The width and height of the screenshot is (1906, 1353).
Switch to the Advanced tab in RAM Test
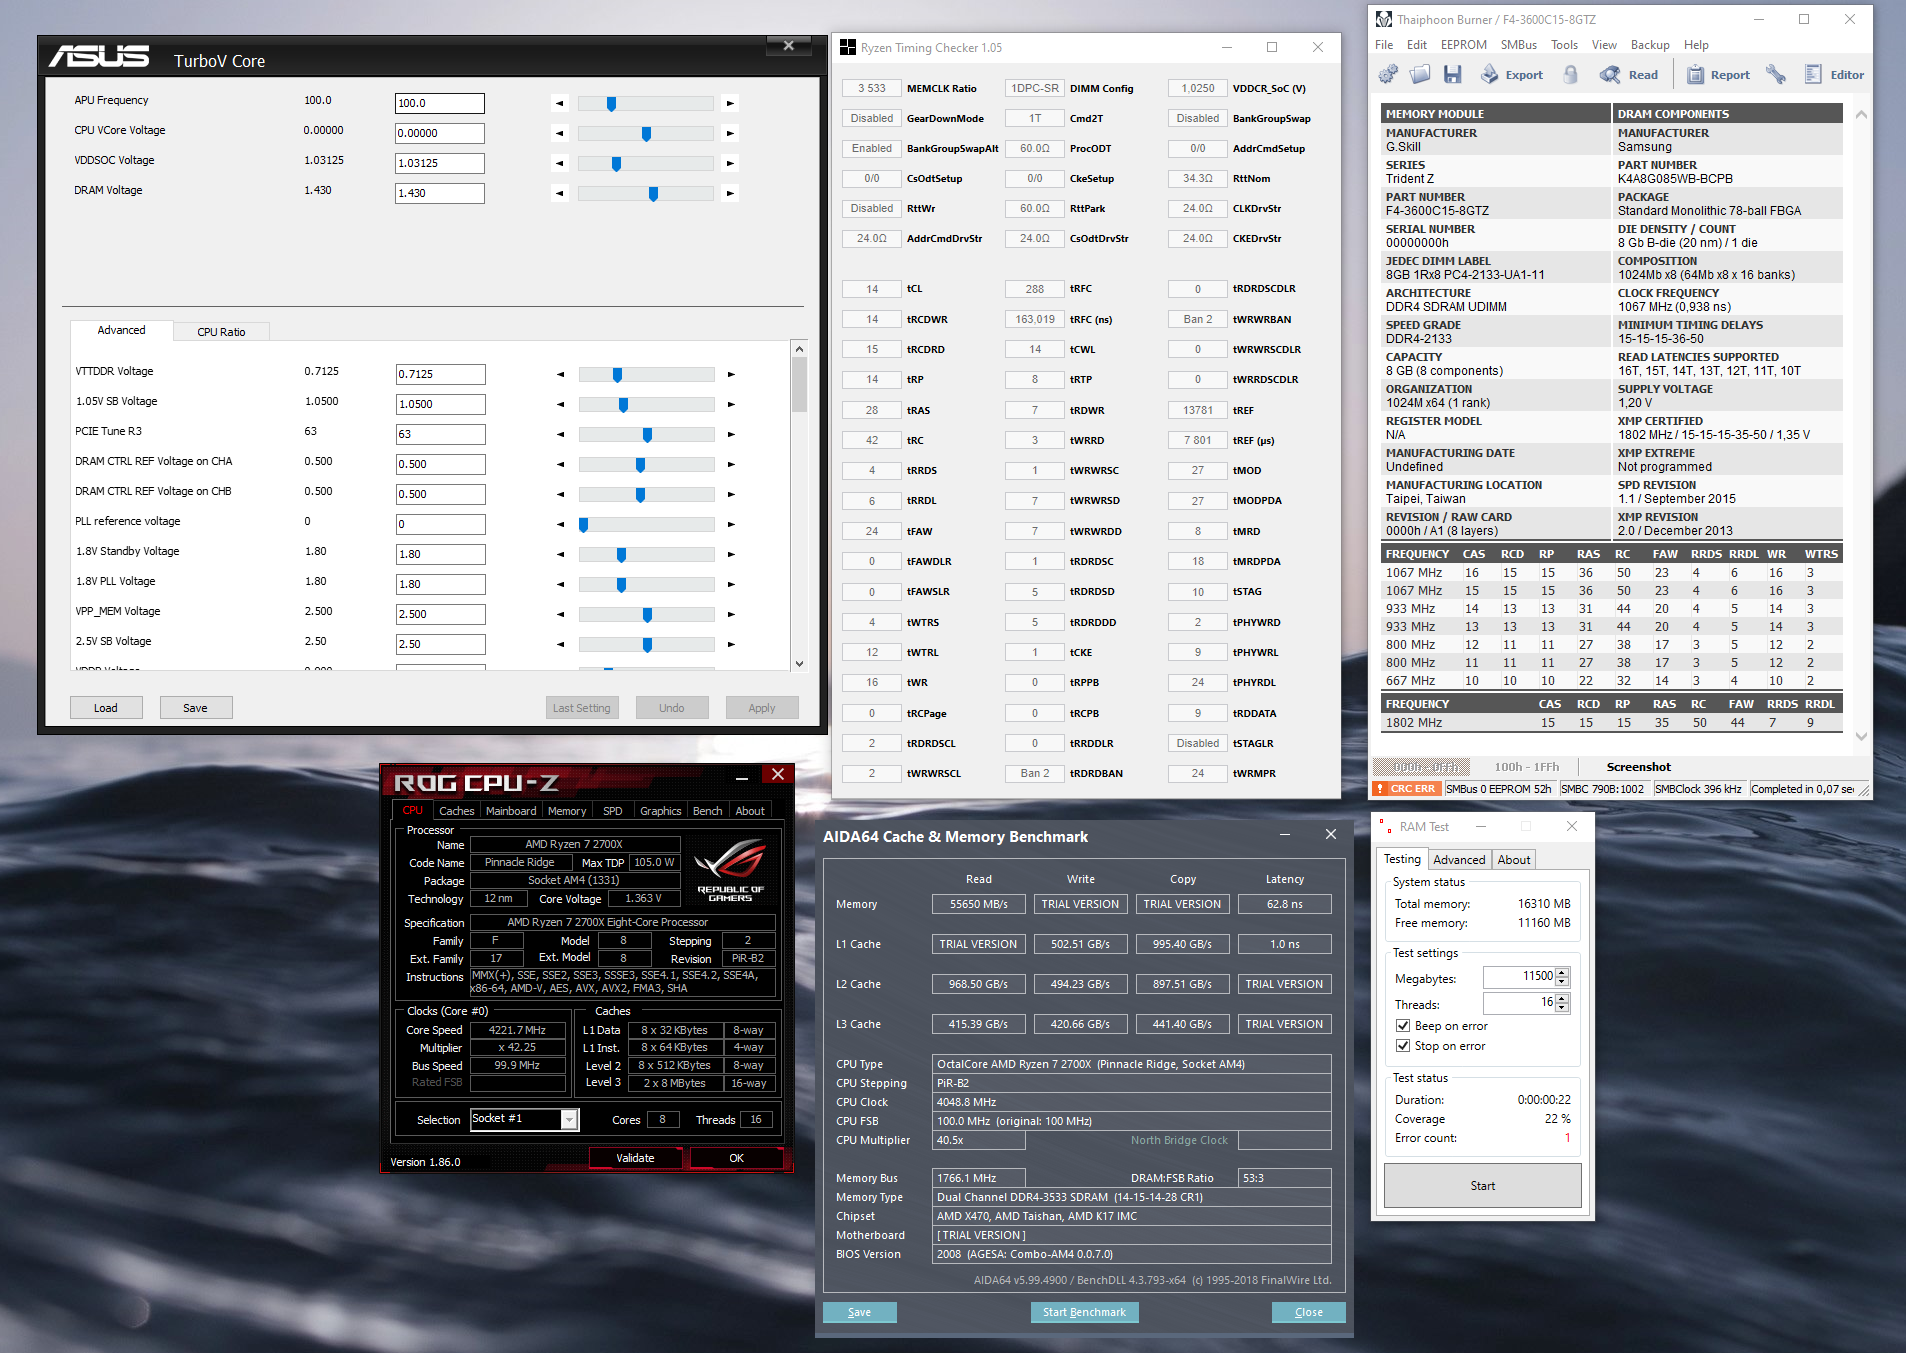point(1459,860)
